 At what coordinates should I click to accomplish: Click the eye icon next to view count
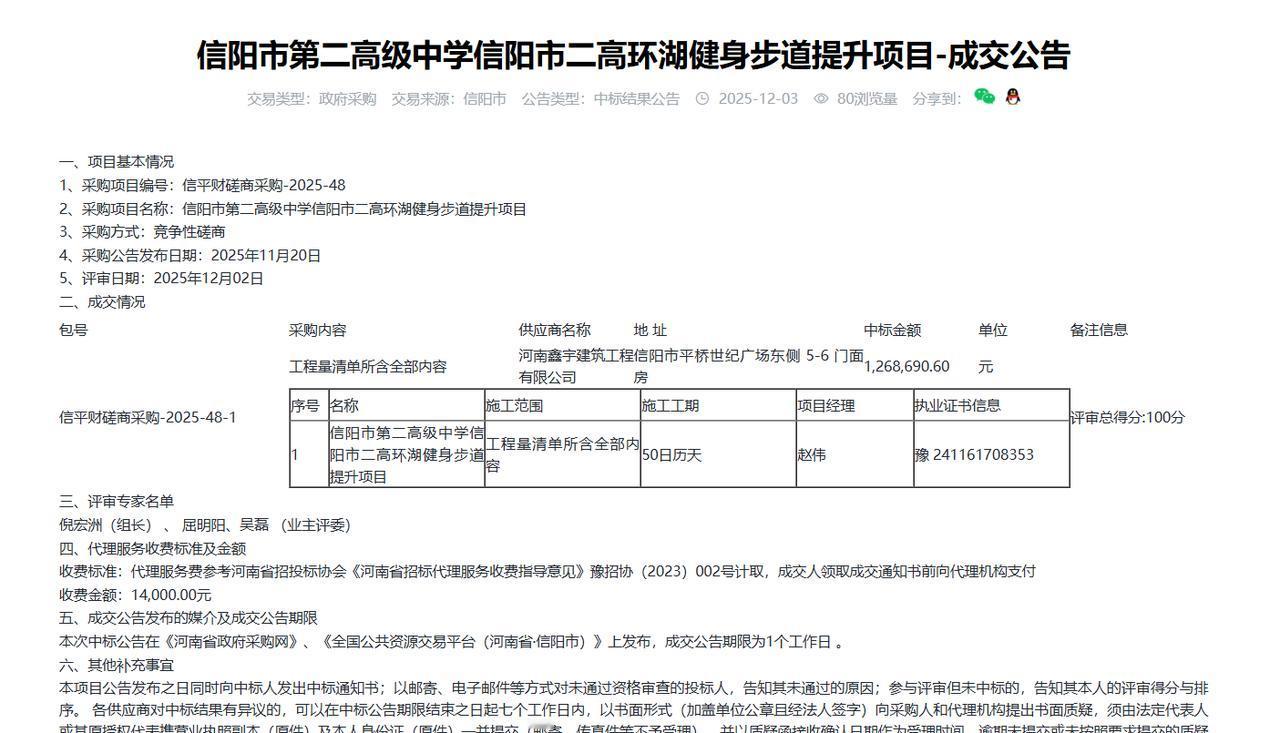click(820, 99)
